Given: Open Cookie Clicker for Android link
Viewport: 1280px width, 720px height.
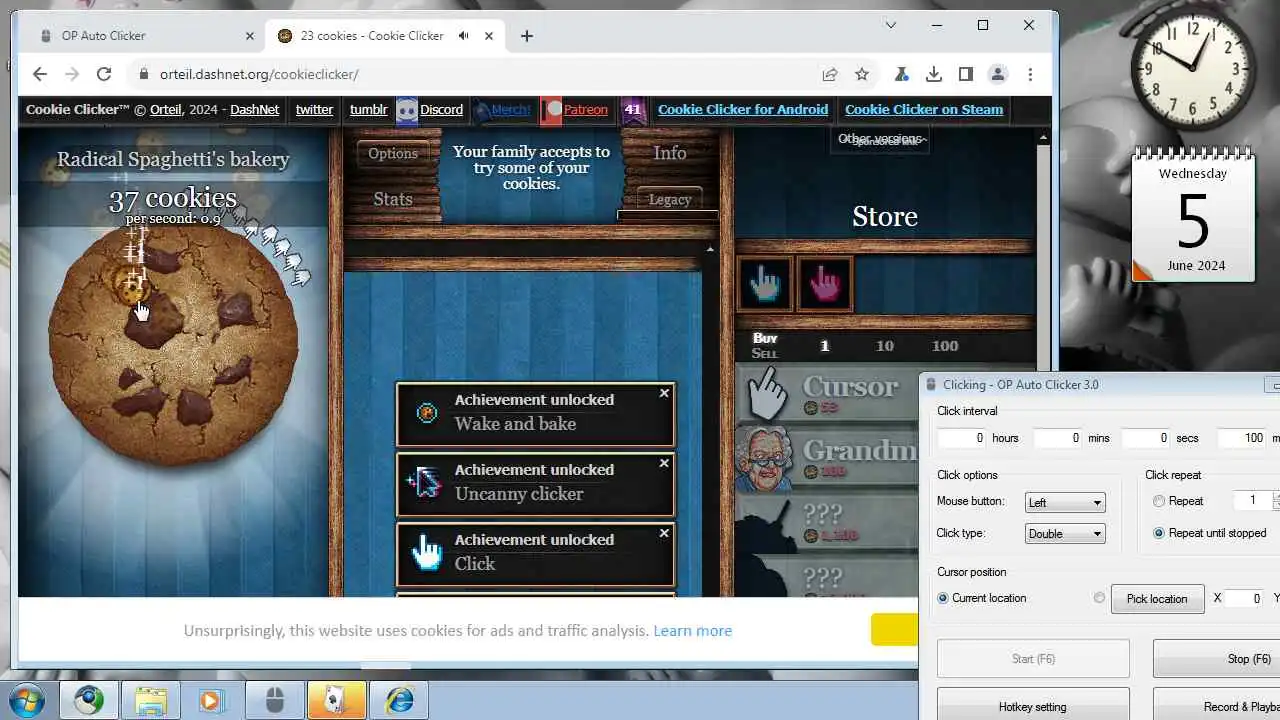Looking at the screenshot, I should [743, 110].
